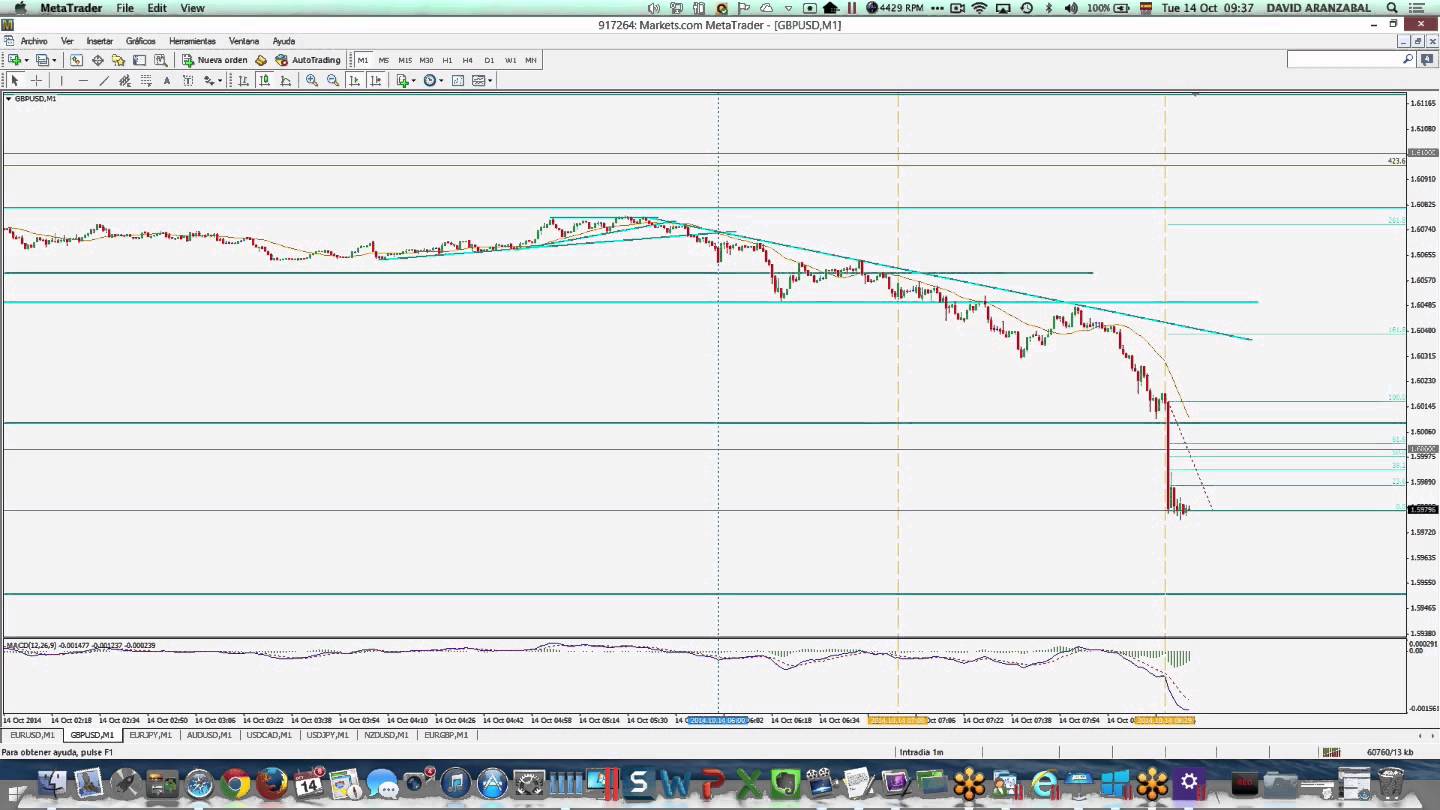Open the templates dropdown arrow
This screenshot has height=810, width=1440.
pos(490,81)
